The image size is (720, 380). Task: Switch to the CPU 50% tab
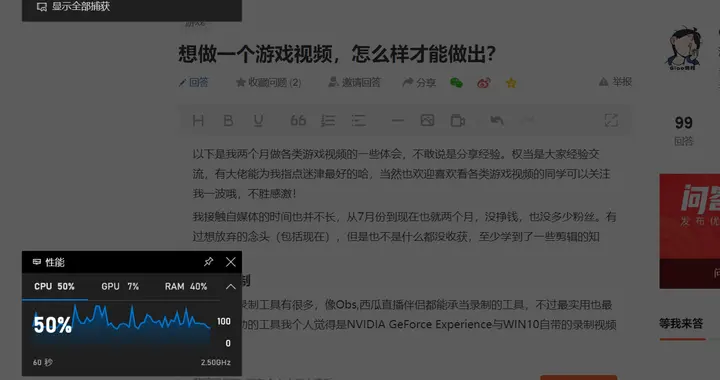coord(54,286)
